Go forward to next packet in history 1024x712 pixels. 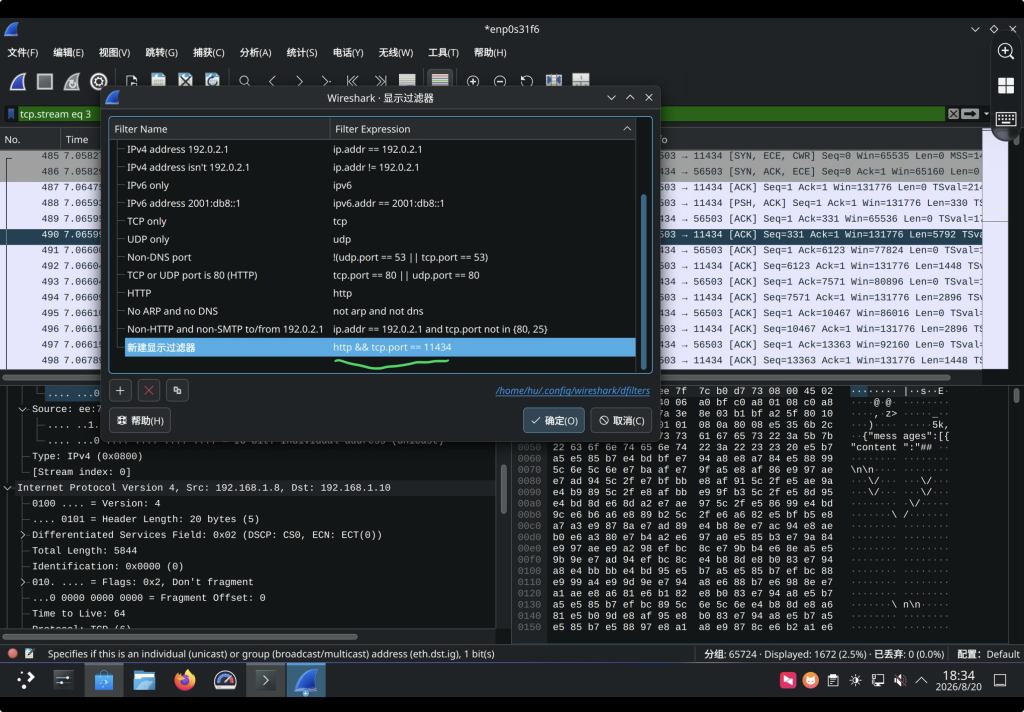[299, 81]
